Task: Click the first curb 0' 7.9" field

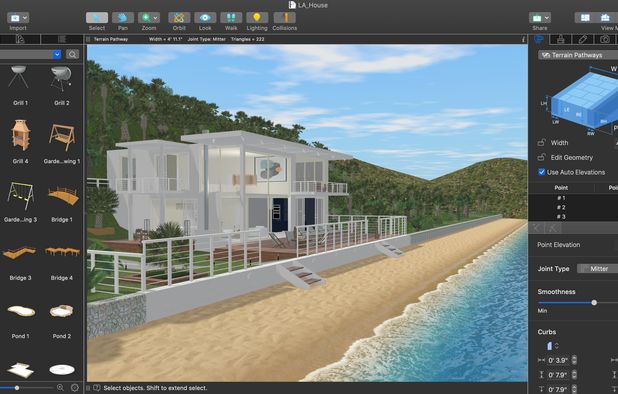Action: (558, 375)
